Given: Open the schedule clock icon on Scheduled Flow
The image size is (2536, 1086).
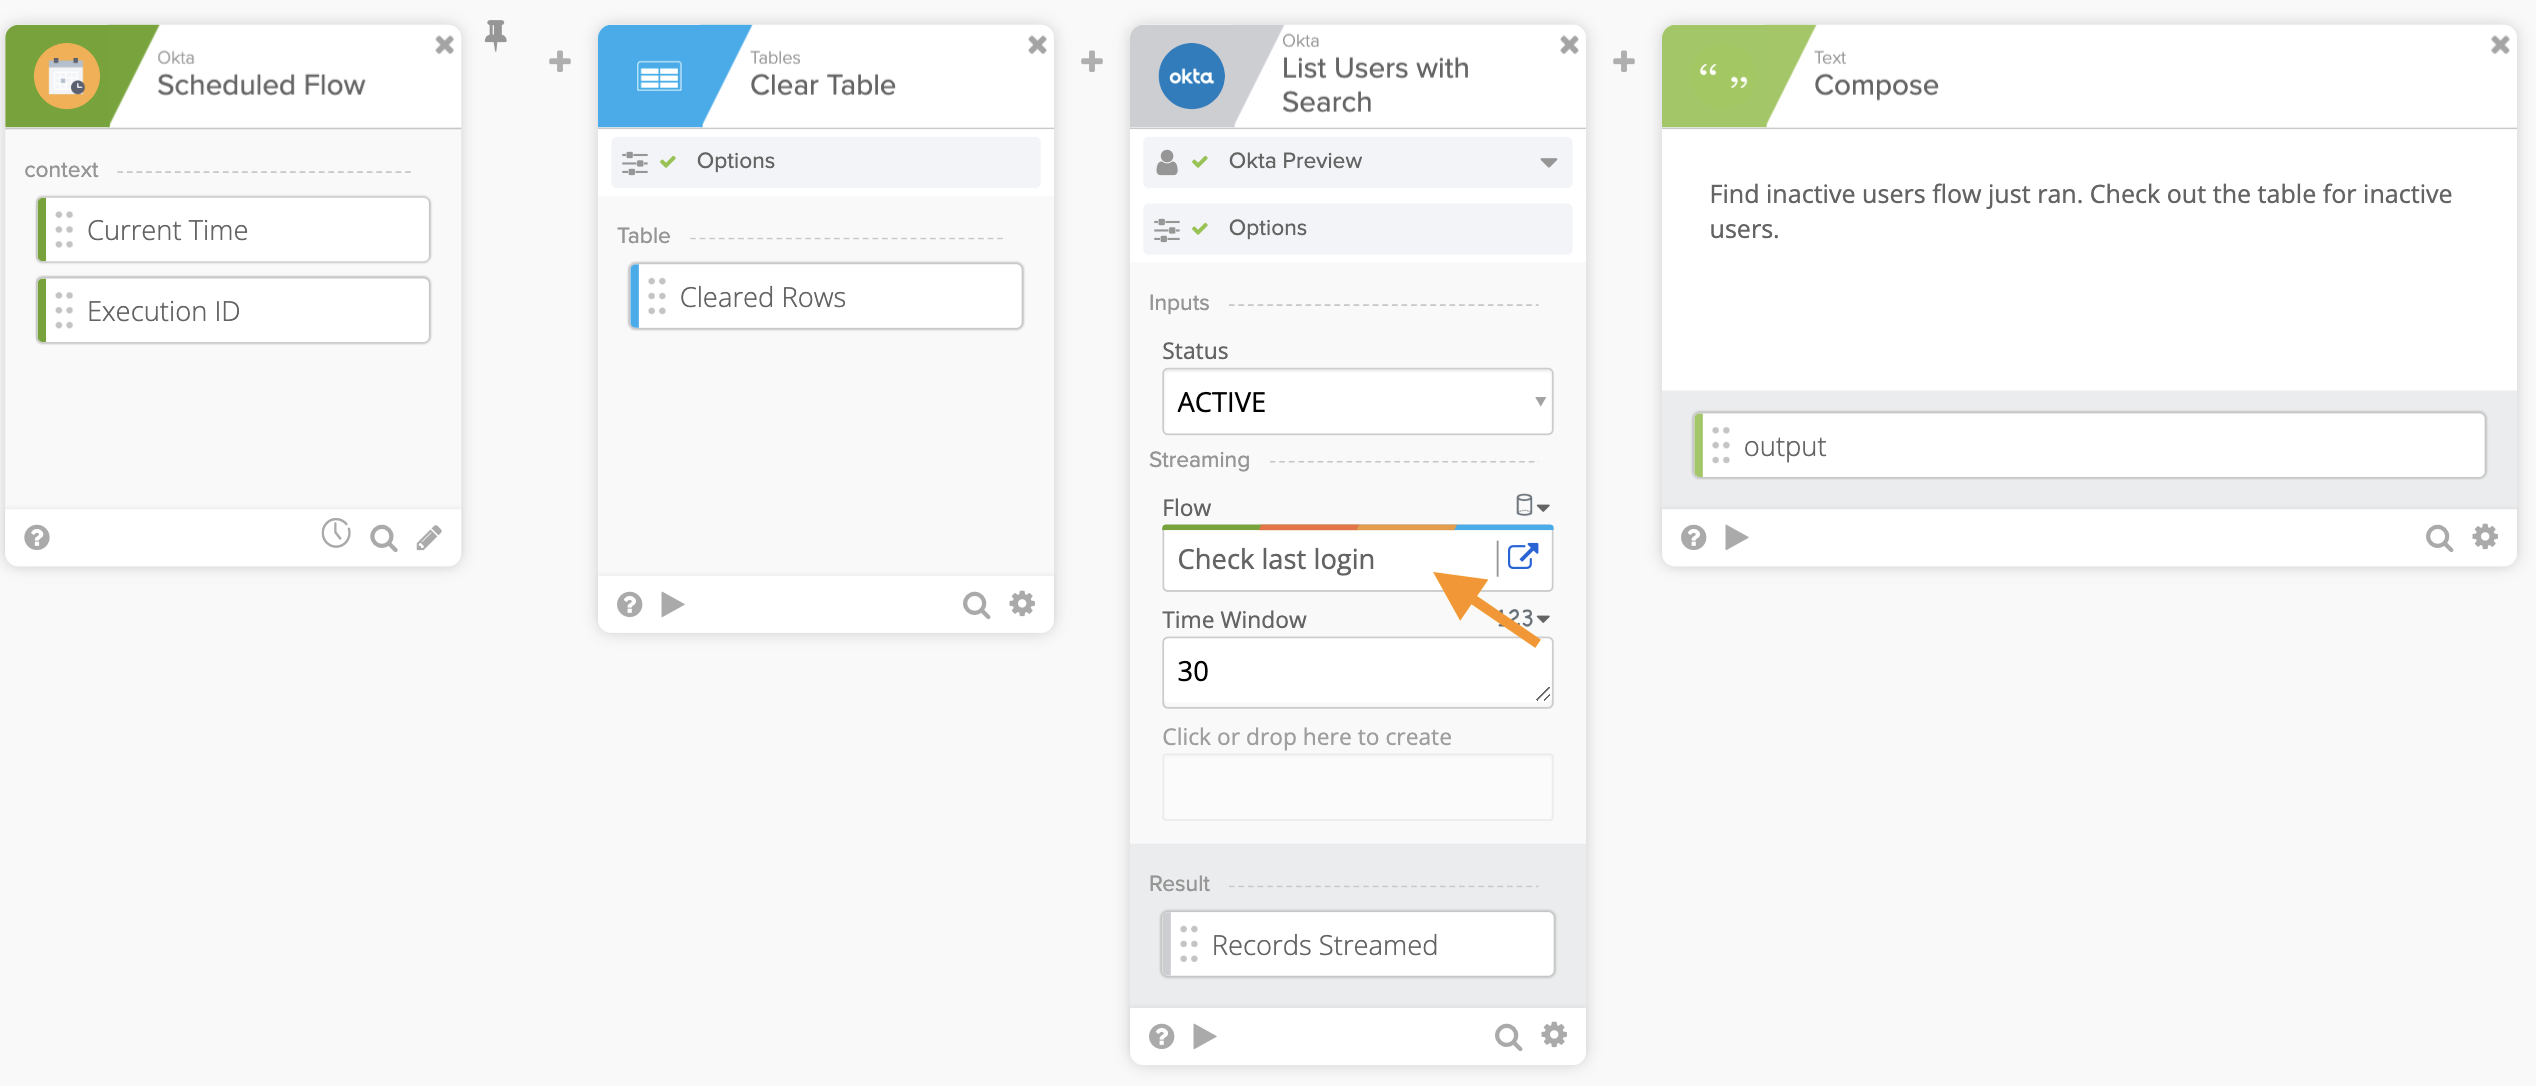Looking at the screenshot, I should click(x=336, y=534).
